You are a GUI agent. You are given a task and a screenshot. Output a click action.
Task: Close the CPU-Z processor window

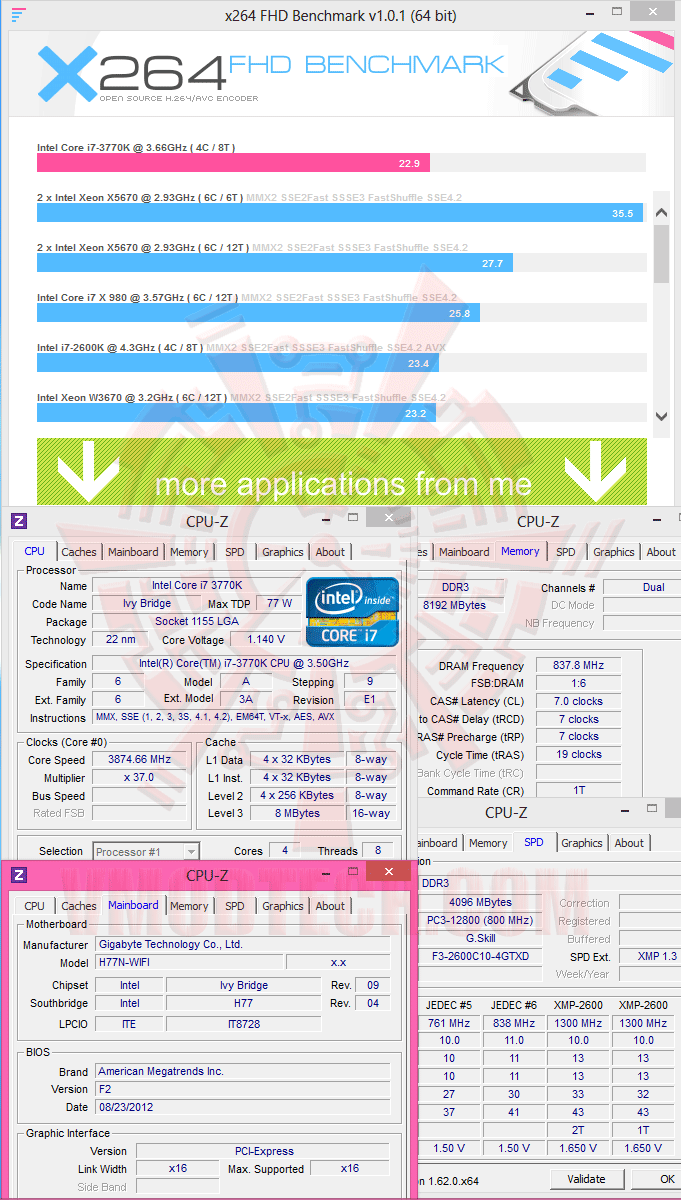(x=387, y=517)
